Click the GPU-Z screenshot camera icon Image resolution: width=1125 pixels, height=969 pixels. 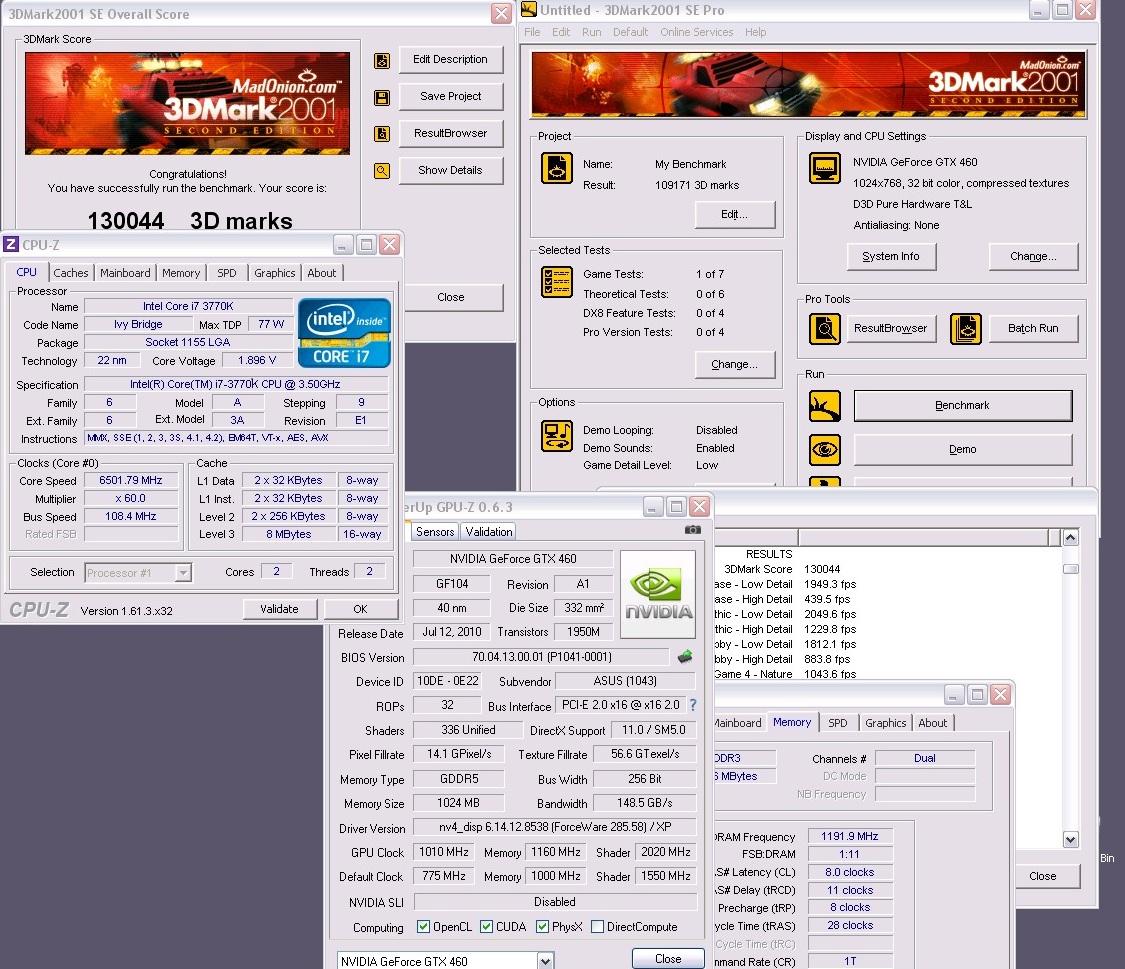tap(692, 530)
